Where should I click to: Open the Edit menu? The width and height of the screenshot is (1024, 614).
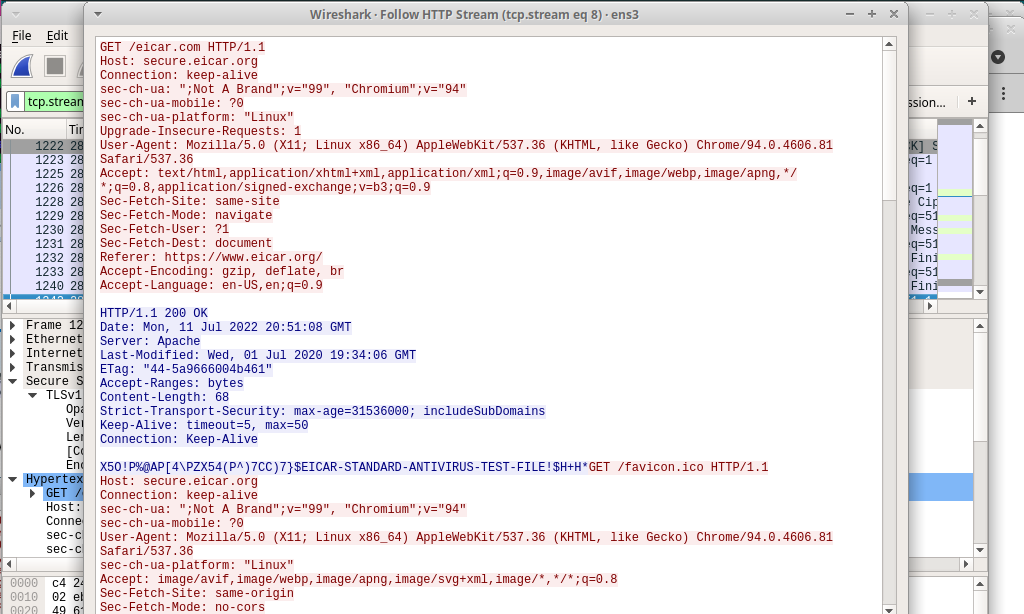(x=57, y=35)
